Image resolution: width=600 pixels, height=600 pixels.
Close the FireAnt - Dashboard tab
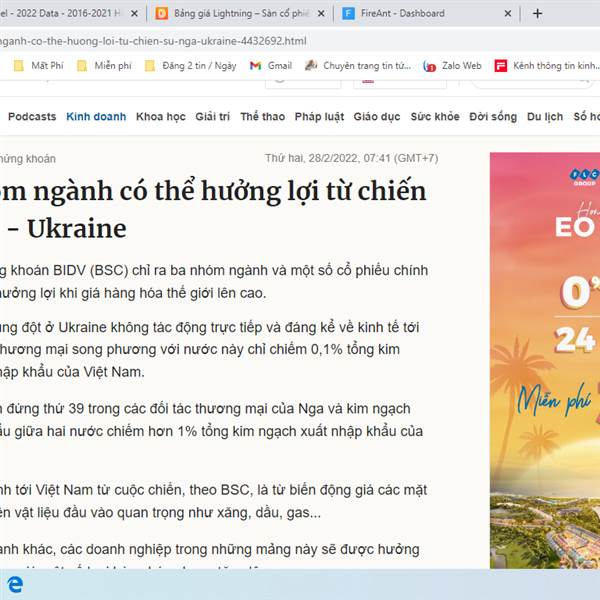tap(508, 13)
